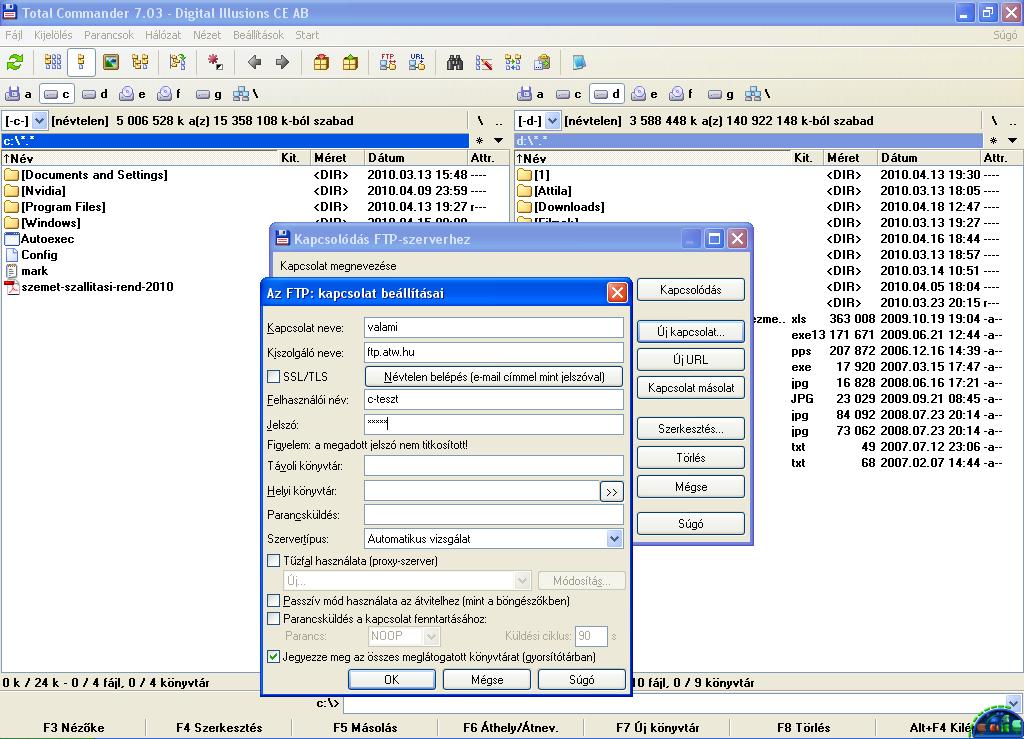Click into the 'Távoli könyvtár' field
This screenshot has height=739, width=1024.
click(x=494, y=465)
